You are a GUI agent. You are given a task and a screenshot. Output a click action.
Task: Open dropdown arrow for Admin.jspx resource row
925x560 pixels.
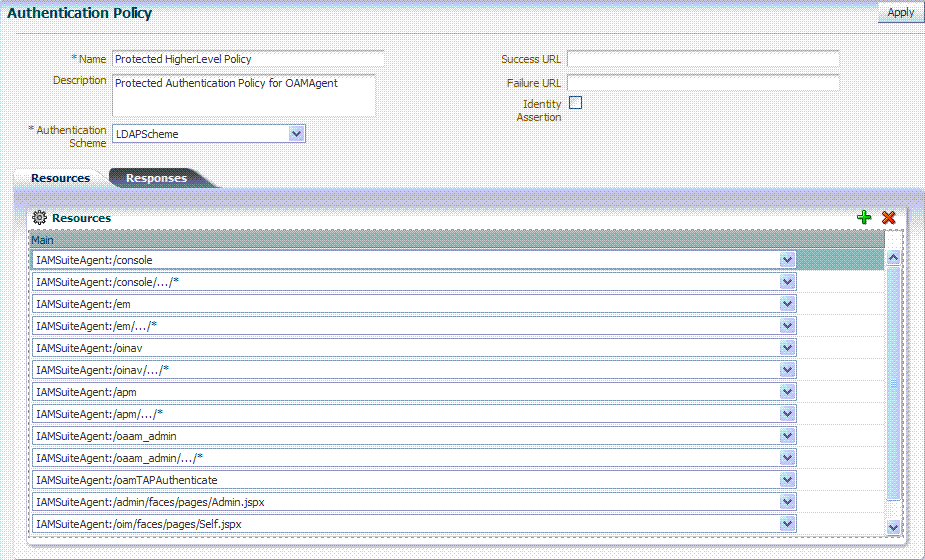pos(787,502)
